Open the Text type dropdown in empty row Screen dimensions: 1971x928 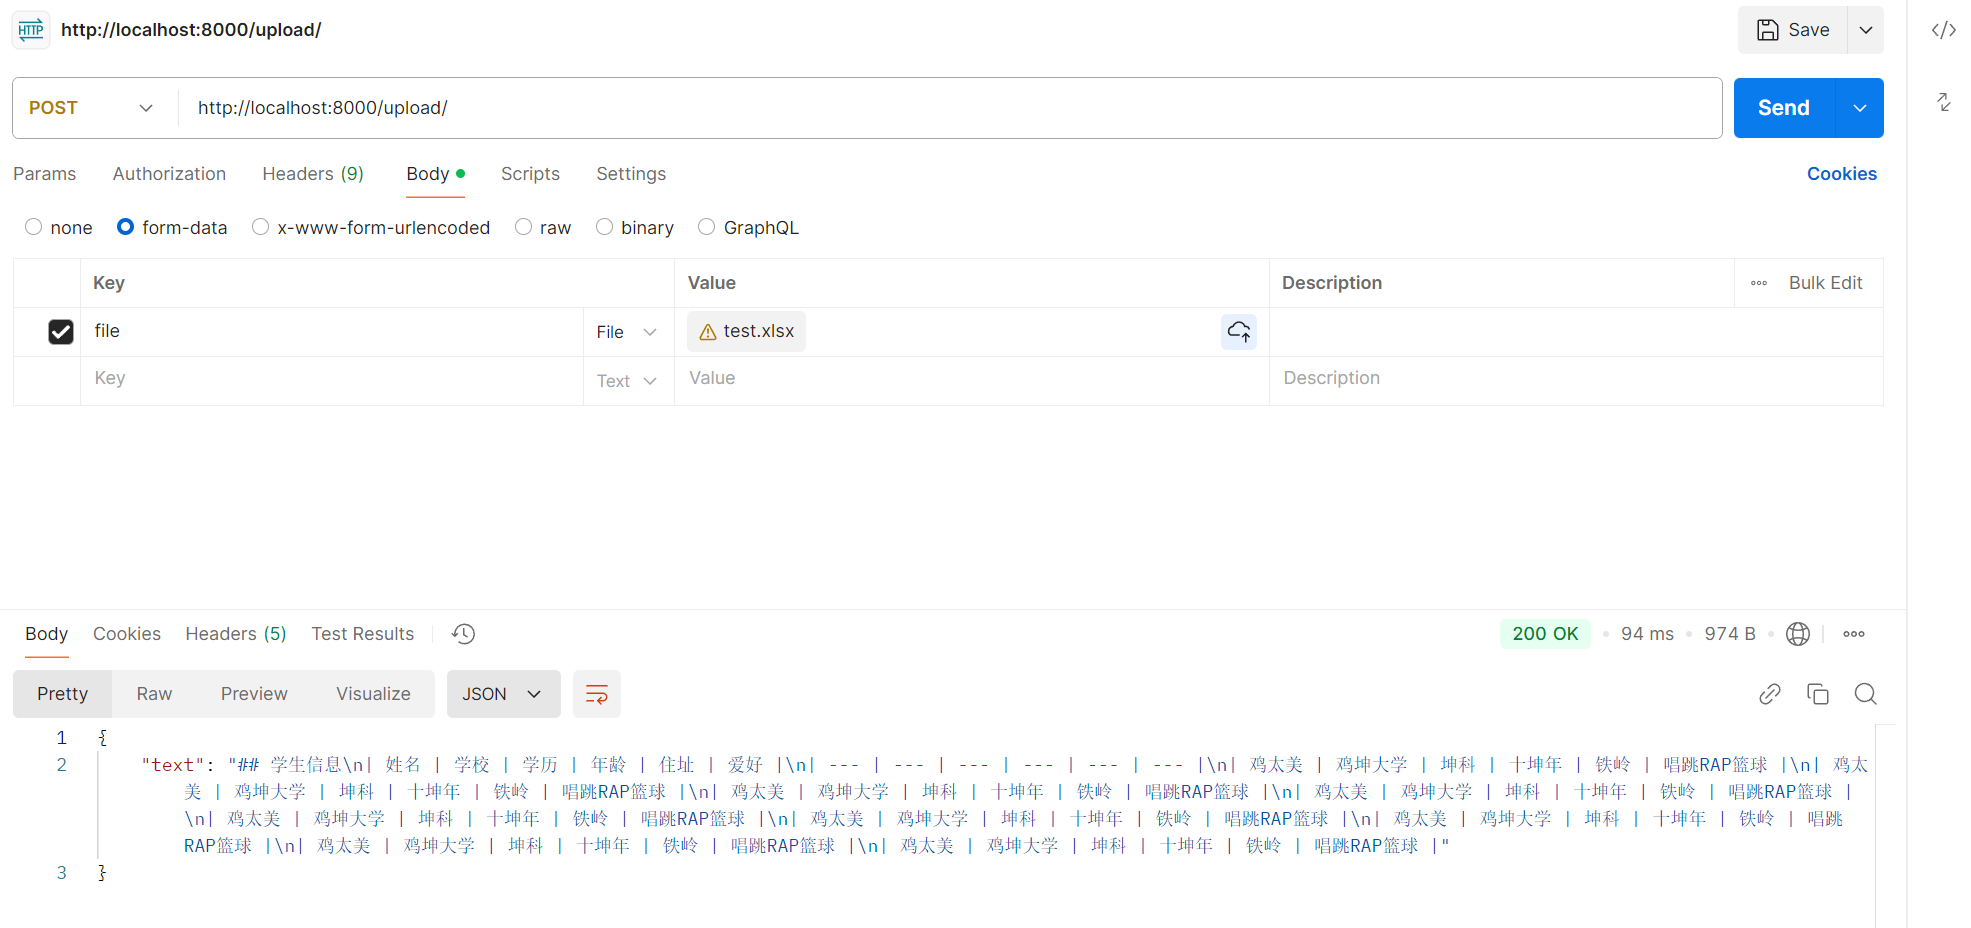point(627,381)
